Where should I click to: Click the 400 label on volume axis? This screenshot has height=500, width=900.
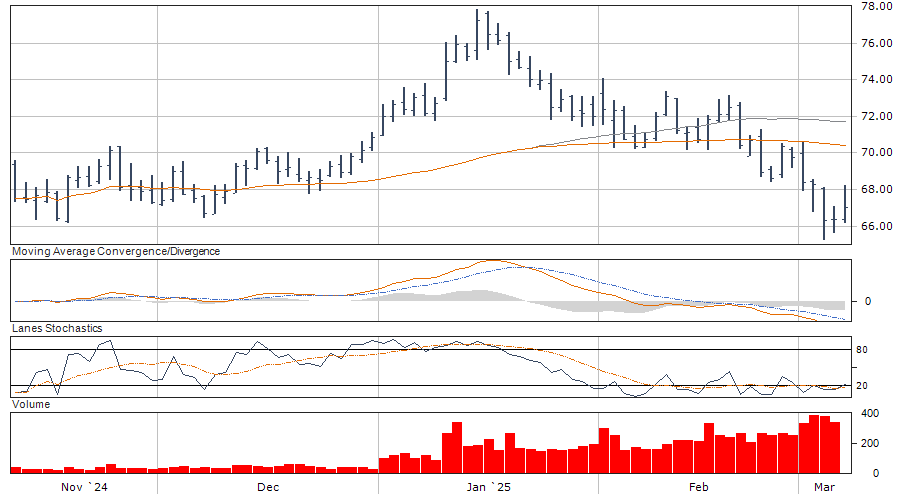[x=873, y=414]
